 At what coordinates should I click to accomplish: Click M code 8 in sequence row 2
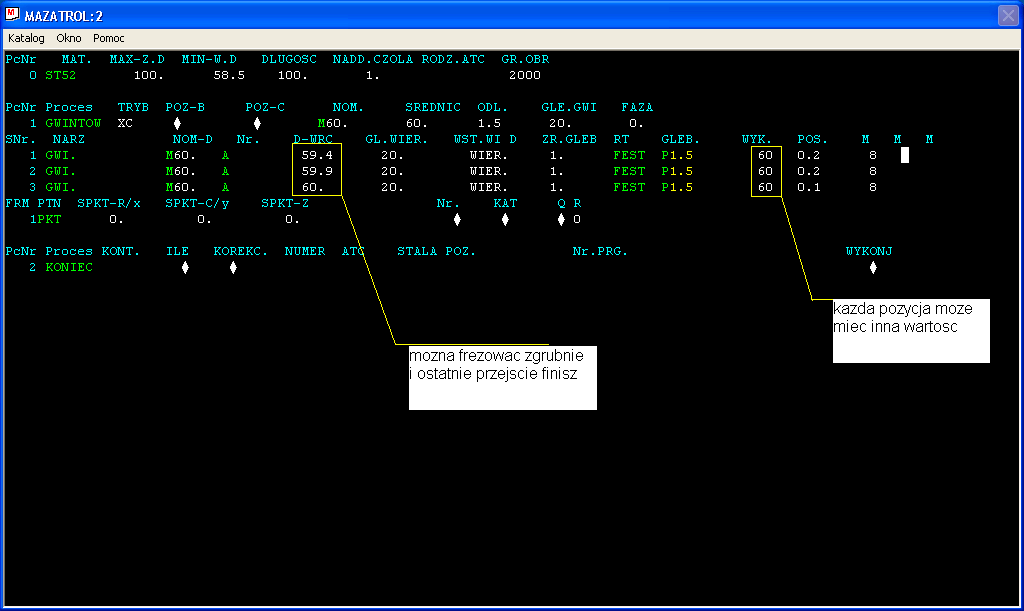(872, 171)
